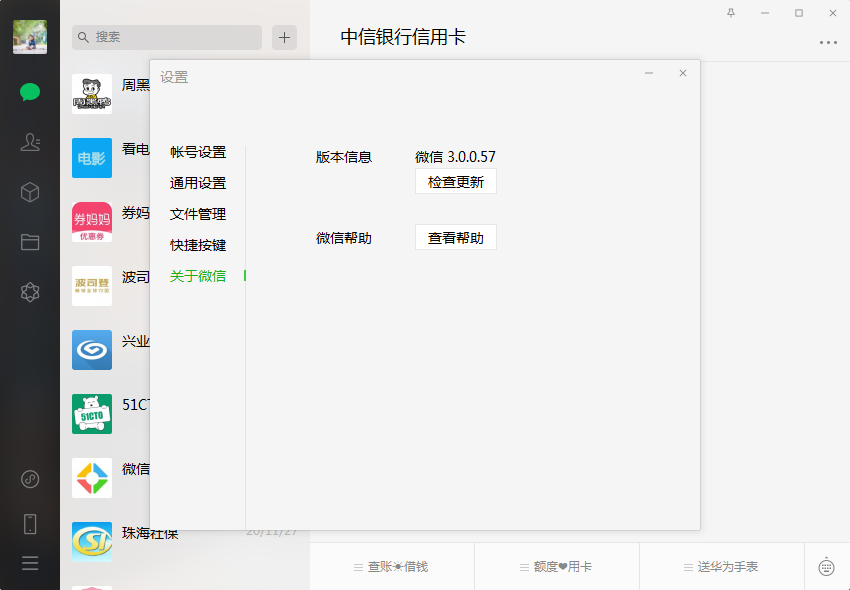Viewport: 850px width, 590px height.
Task: Select 通用设置 in settings menu
Action: (x=198, y=183)
